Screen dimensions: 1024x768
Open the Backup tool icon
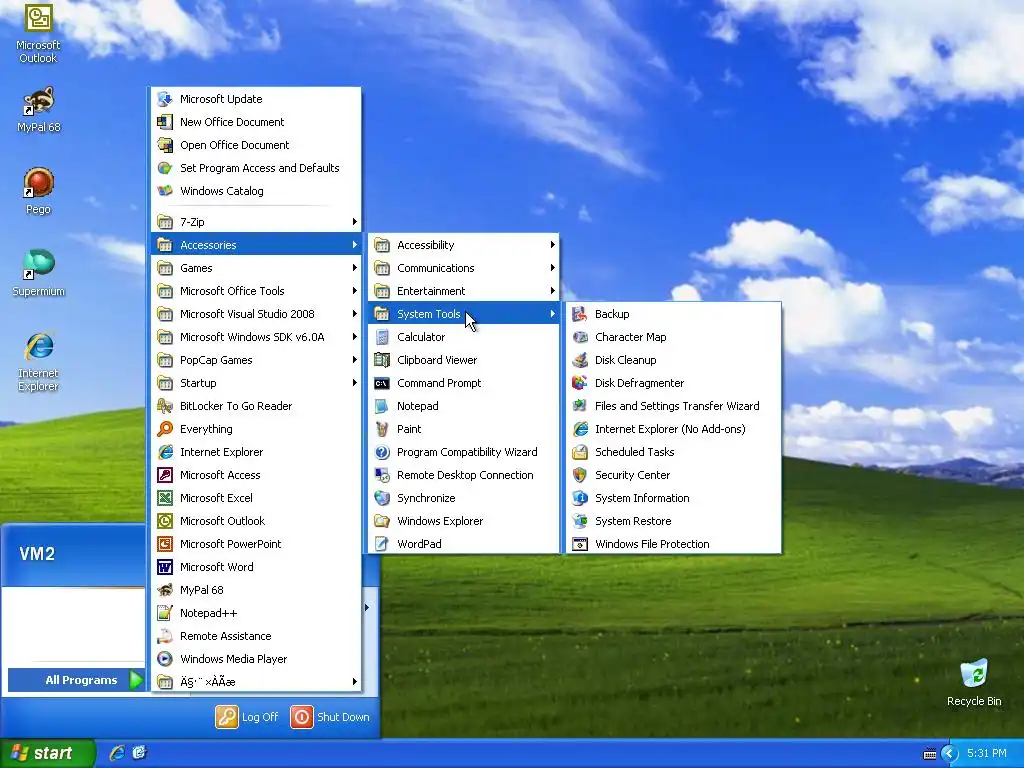579,314
